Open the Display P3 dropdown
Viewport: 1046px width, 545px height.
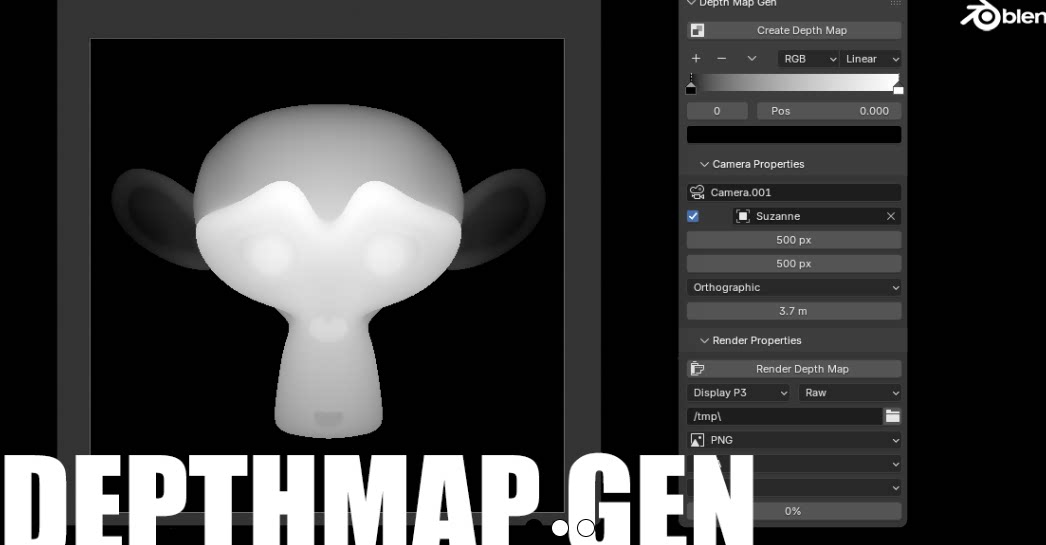738,393
